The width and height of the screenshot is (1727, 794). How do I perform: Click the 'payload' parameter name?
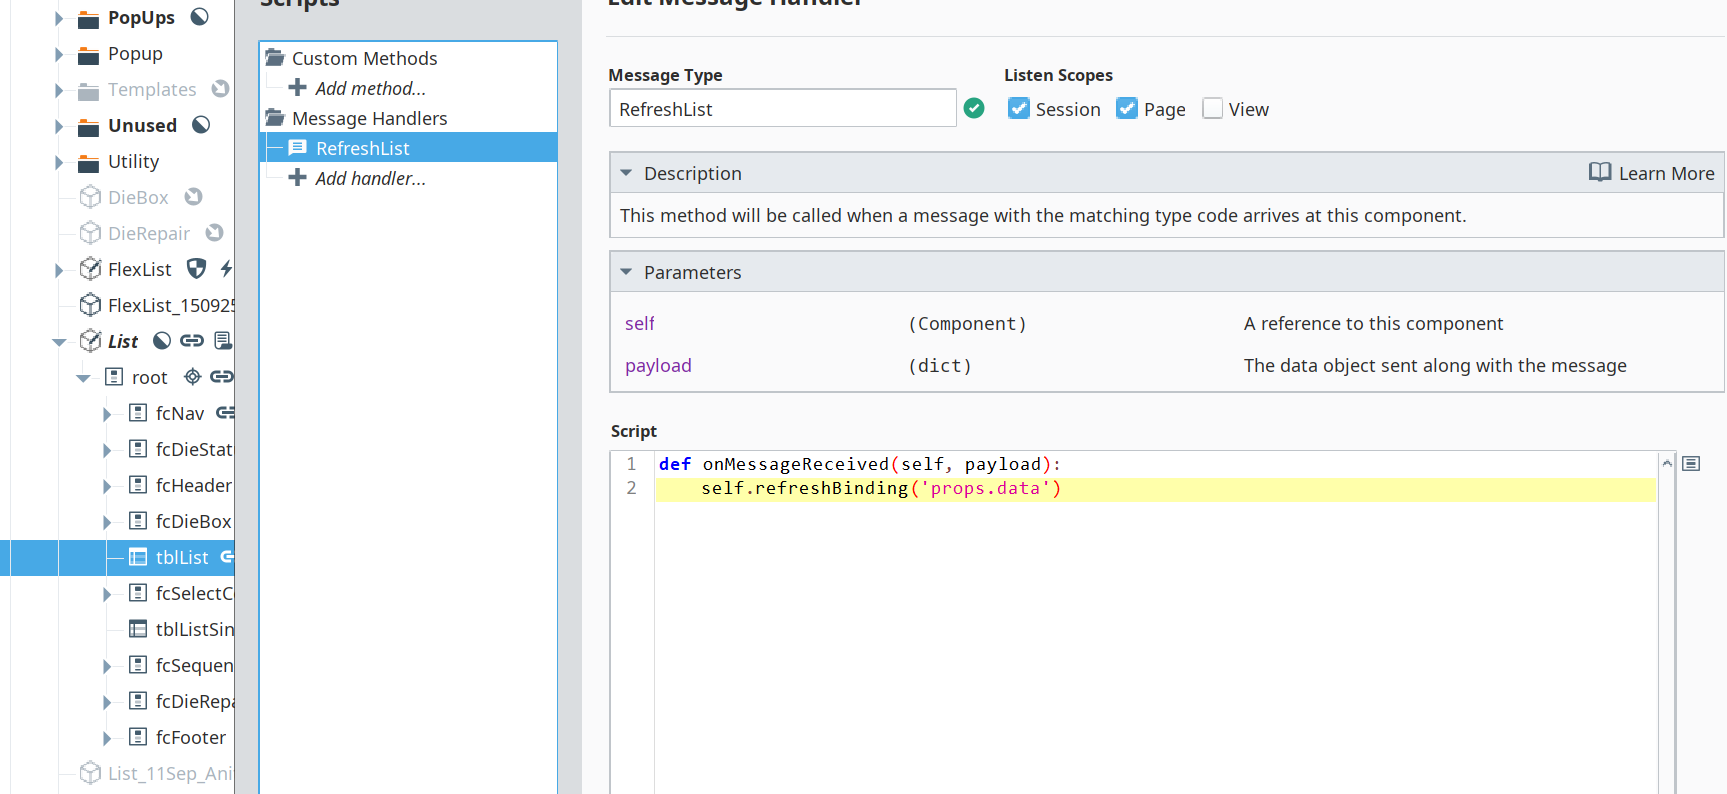point(658,365)
